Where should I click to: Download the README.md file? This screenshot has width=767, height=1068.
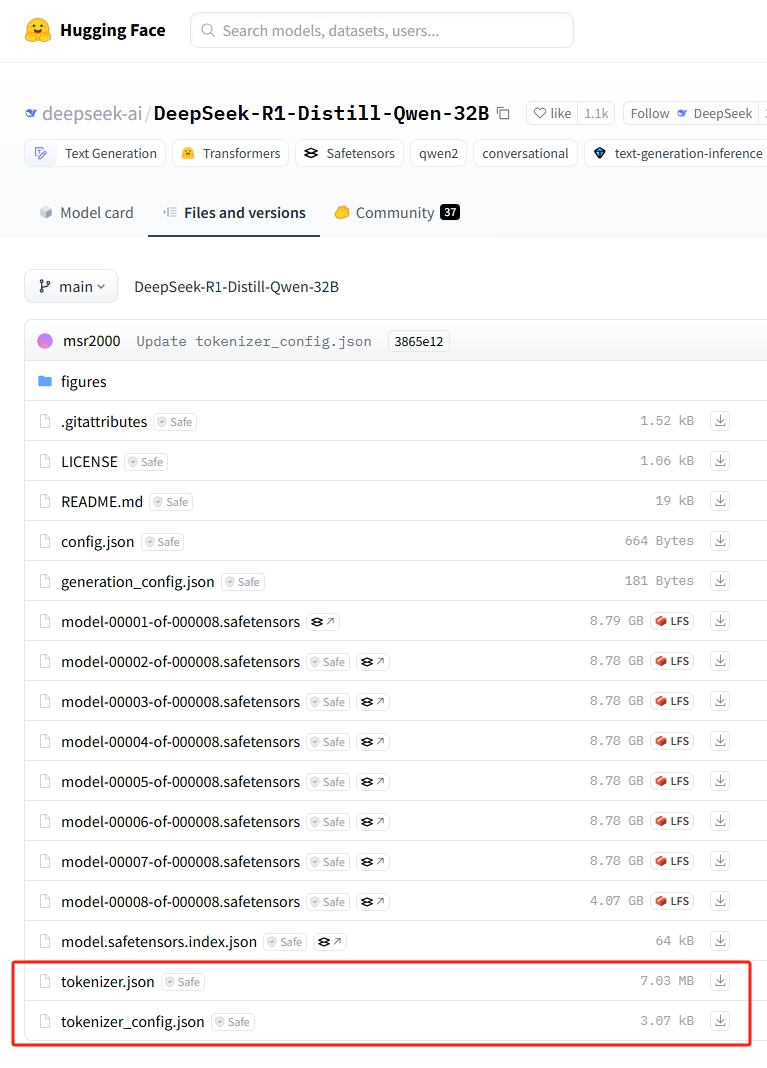coord(720,501)
